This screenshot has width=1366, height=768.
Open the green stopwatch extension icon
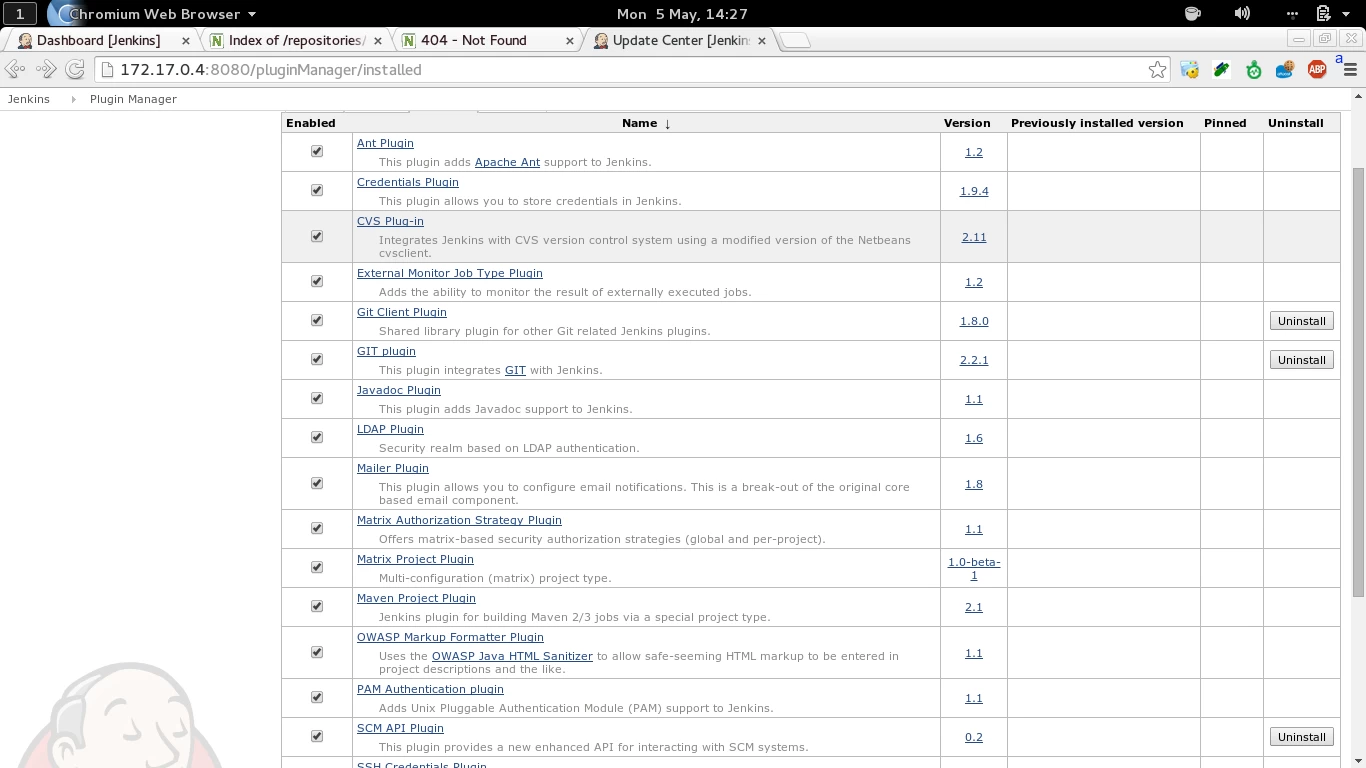pyautogui.click(x=1253, y=69)
